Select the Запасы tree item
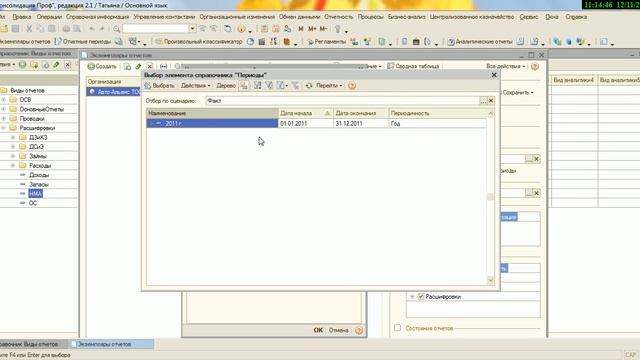 [x=39, y=184]
